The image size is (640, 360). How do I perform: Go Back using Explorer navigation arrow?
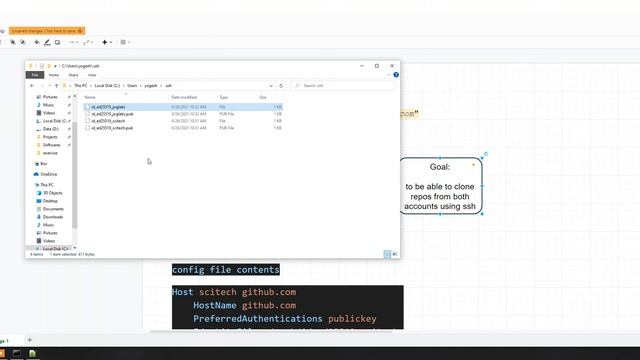click(x=32, y=86)
